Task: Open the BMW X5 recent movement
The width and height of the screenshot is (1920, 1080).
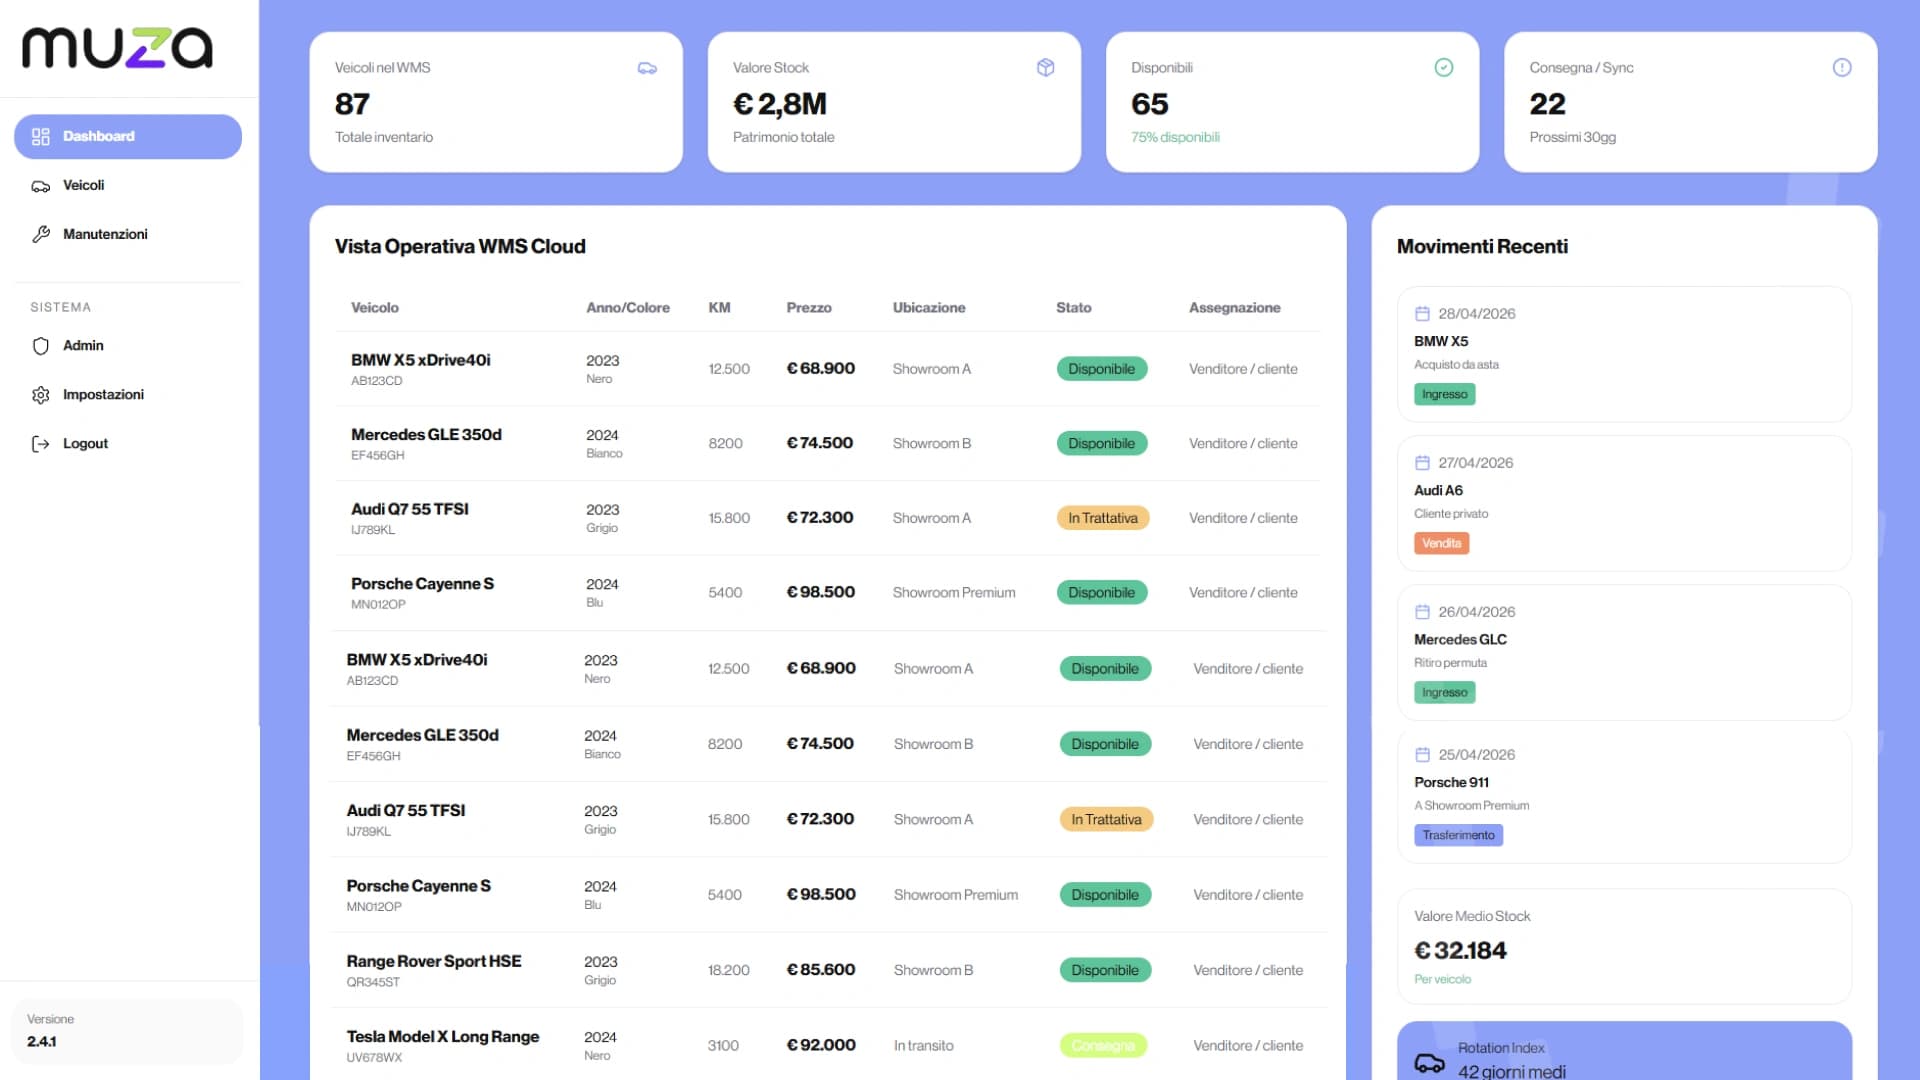Action: [x=1624, y=354]
